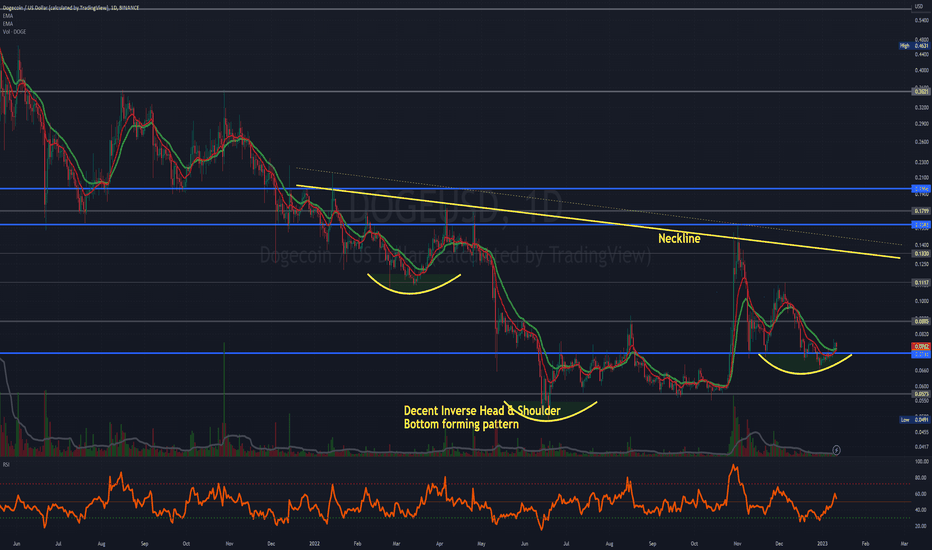Click the 0.0573 price label
The height and width of the screenshot is (550, 932).
point(921,394)
